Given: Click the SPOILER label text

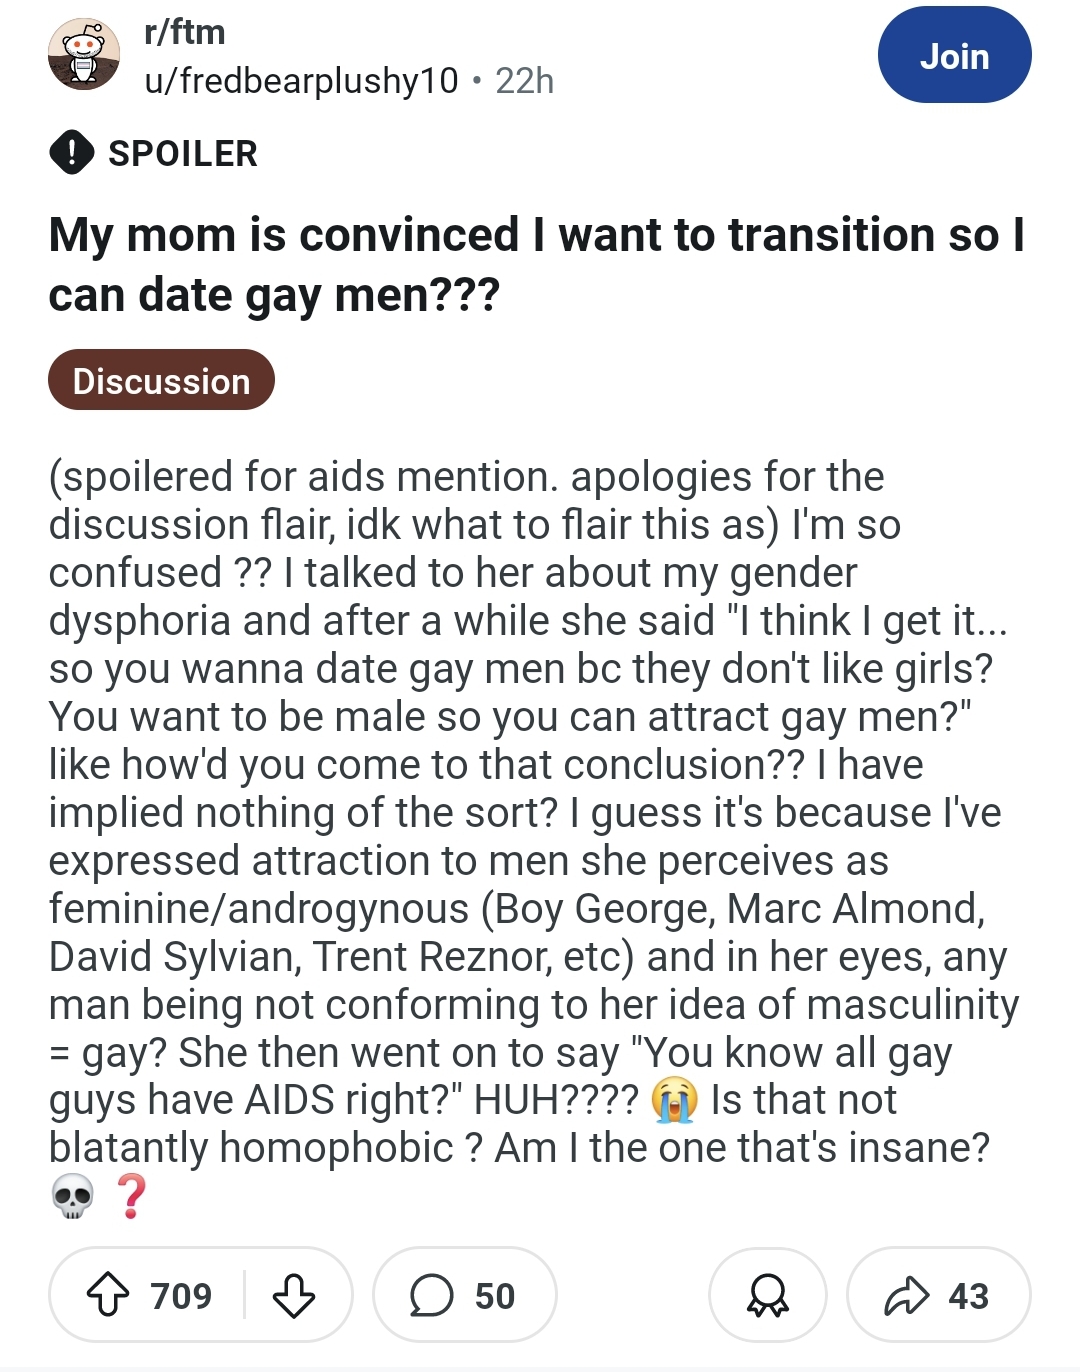Looking at the screenshot, I should [x=183, y=153].
